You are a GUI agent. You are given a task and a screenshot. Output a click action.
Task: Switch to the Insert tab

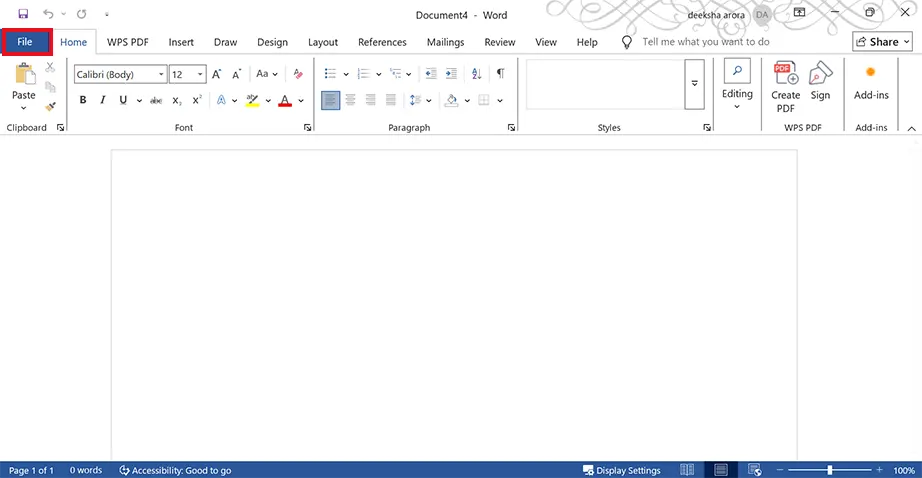pyautogui.click(x=181, y=42)
